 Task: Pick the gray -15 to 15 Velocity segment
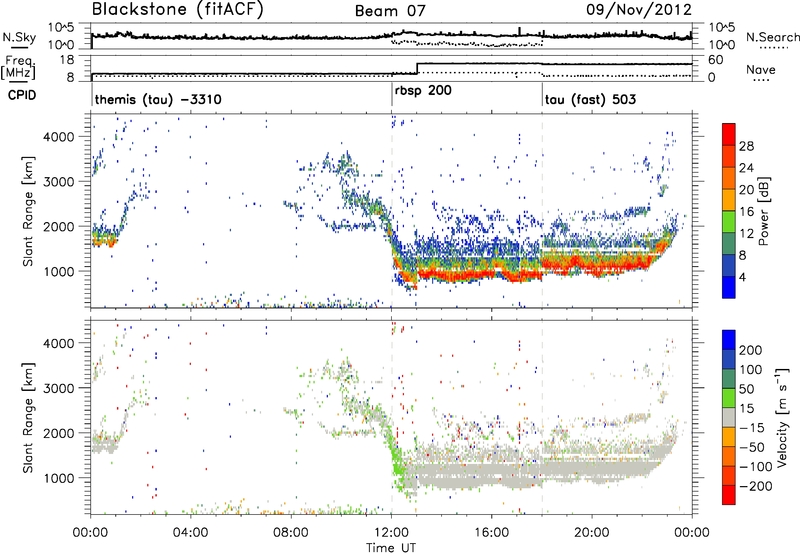(x=729, y=417)
